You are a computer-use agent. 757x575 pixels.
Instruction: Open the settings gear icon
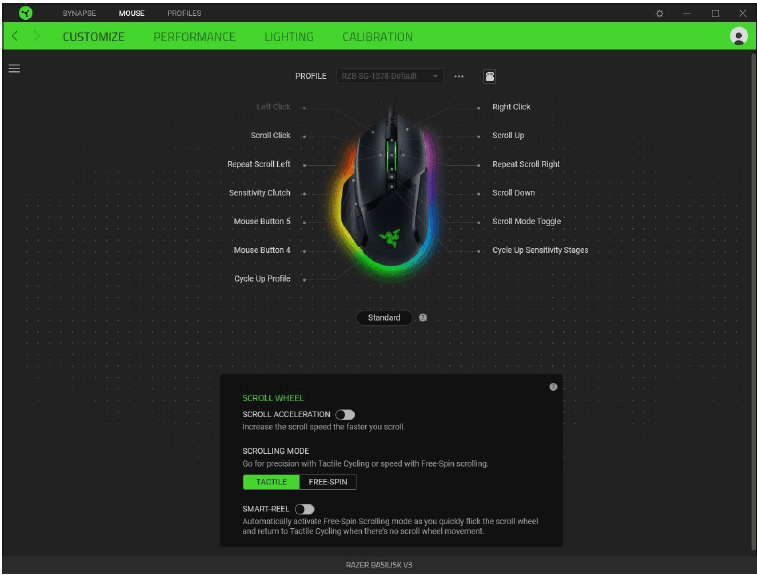pyautogui.click(x=659, y=14)
